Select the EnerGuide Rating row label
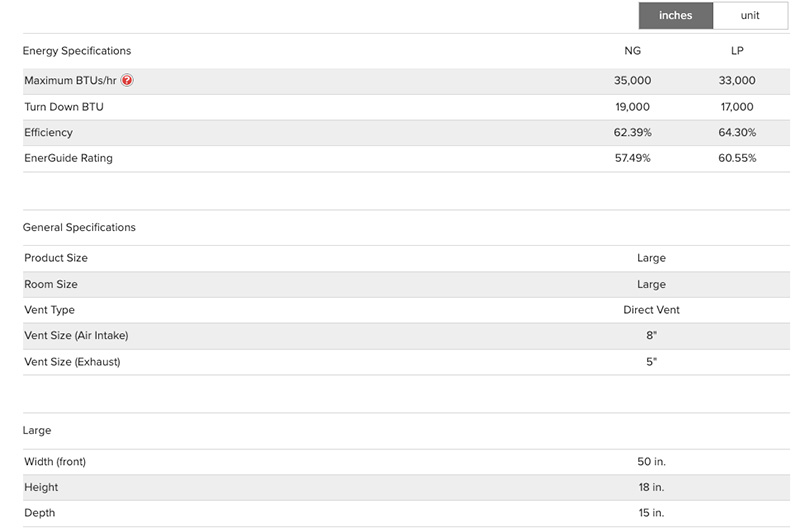Viewport: 800px width, 528px height. [x=68, y=158]
